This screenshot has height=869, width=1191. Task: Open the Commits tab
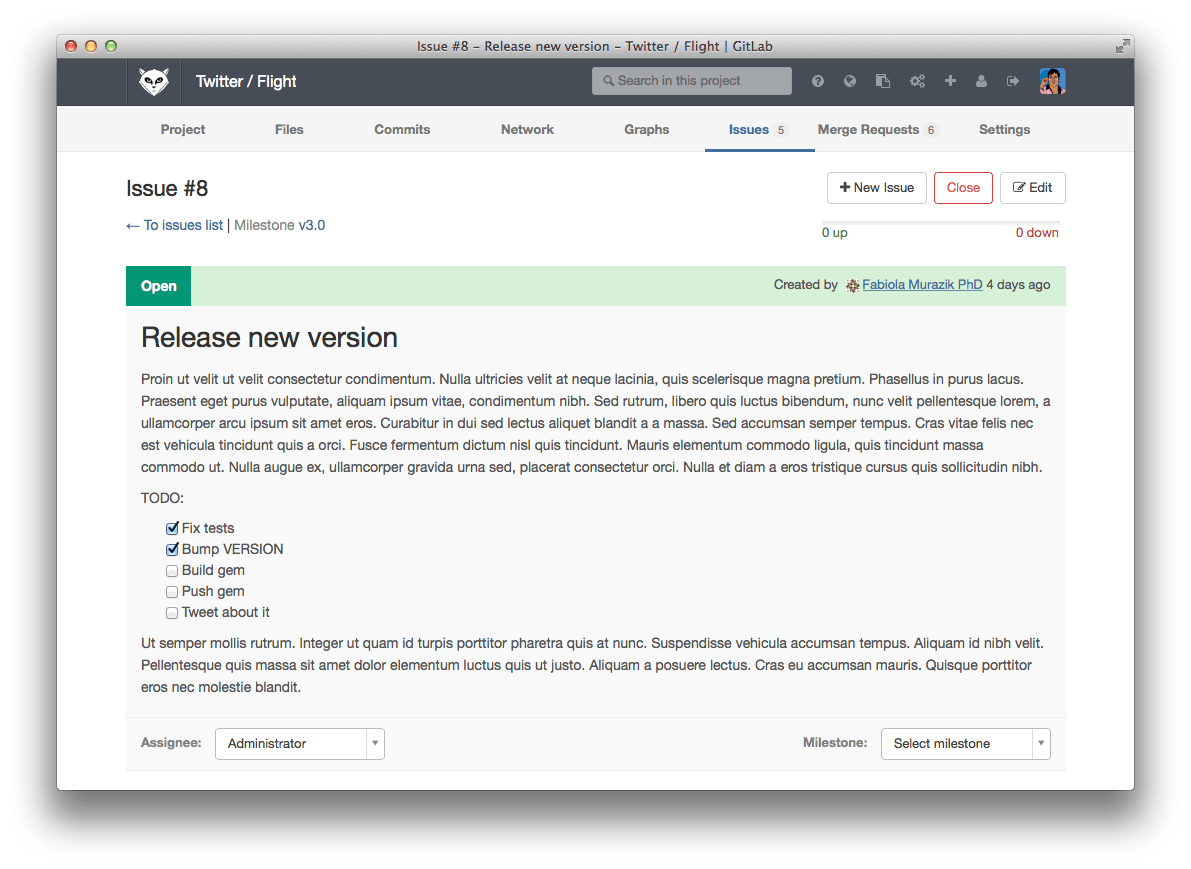point(402,130)
